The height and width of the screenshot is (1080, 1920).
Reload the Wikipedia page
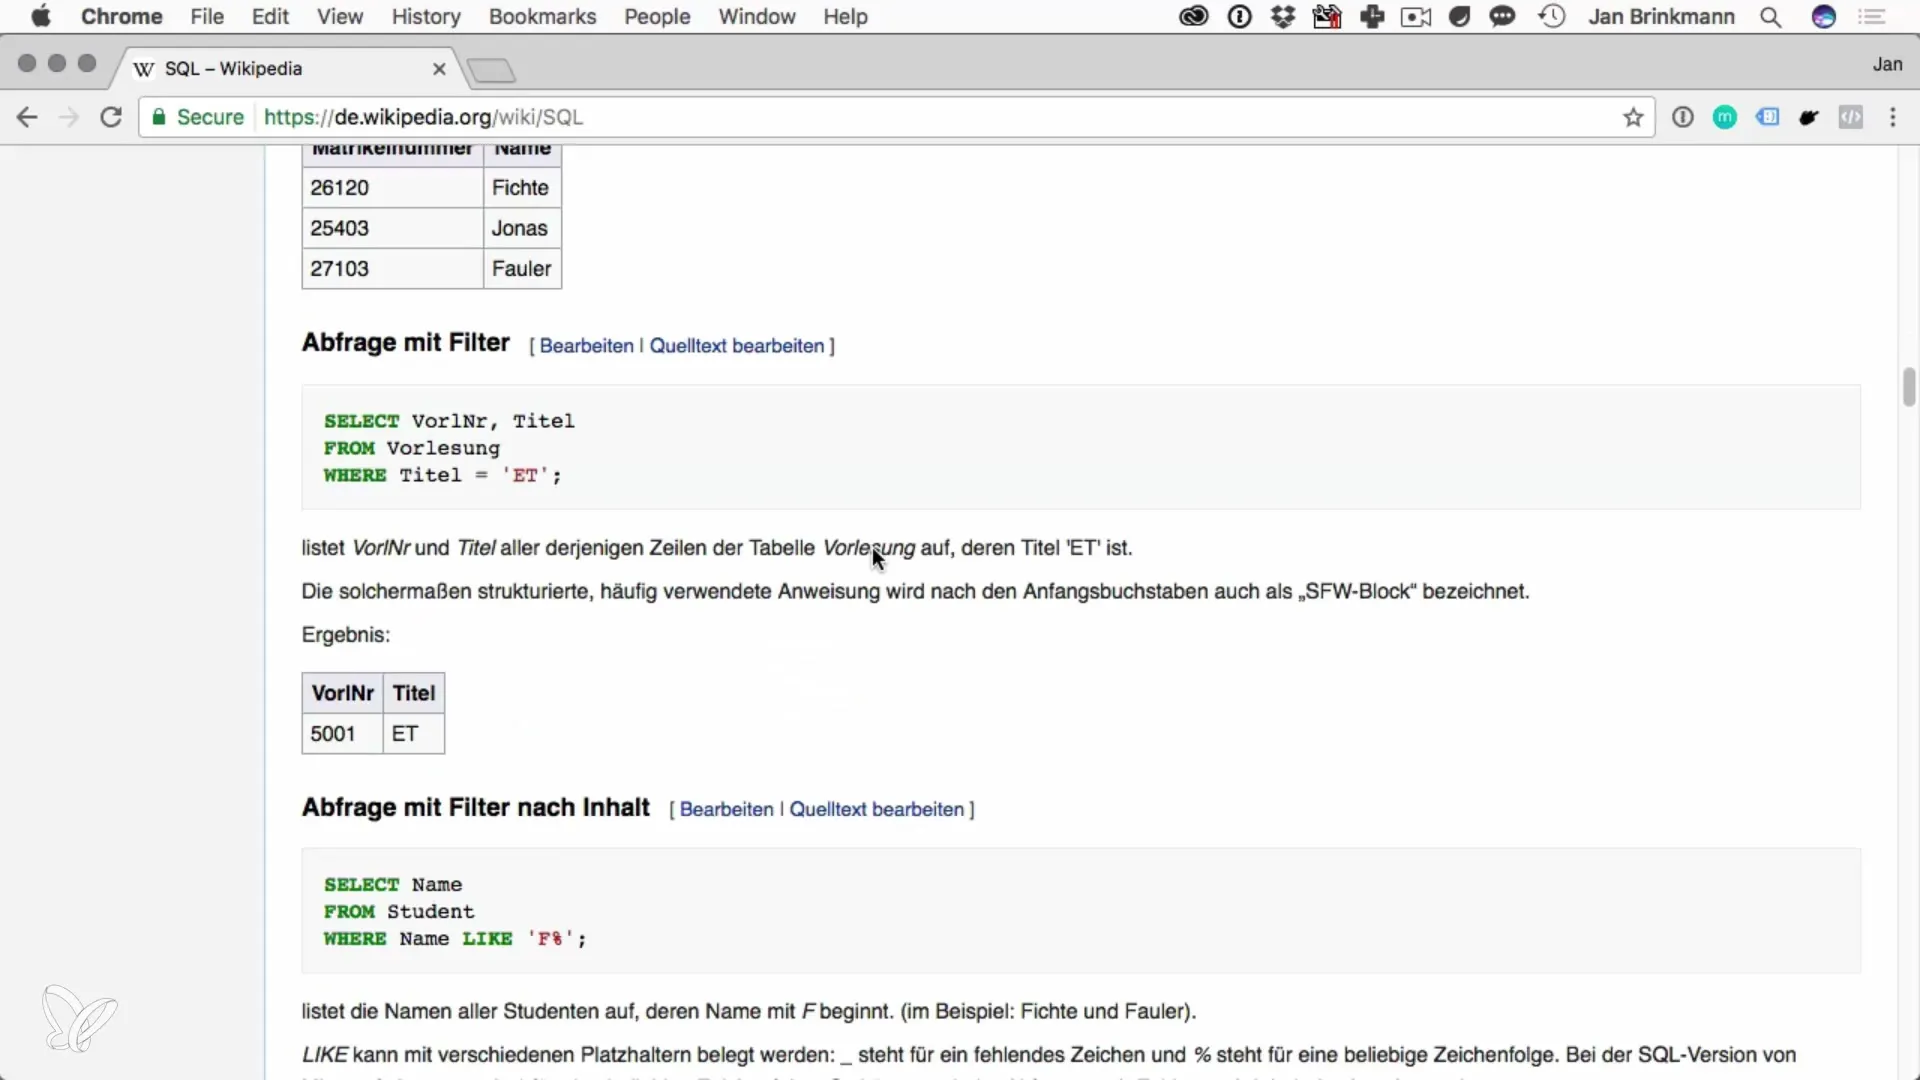[x=111, y=117]
